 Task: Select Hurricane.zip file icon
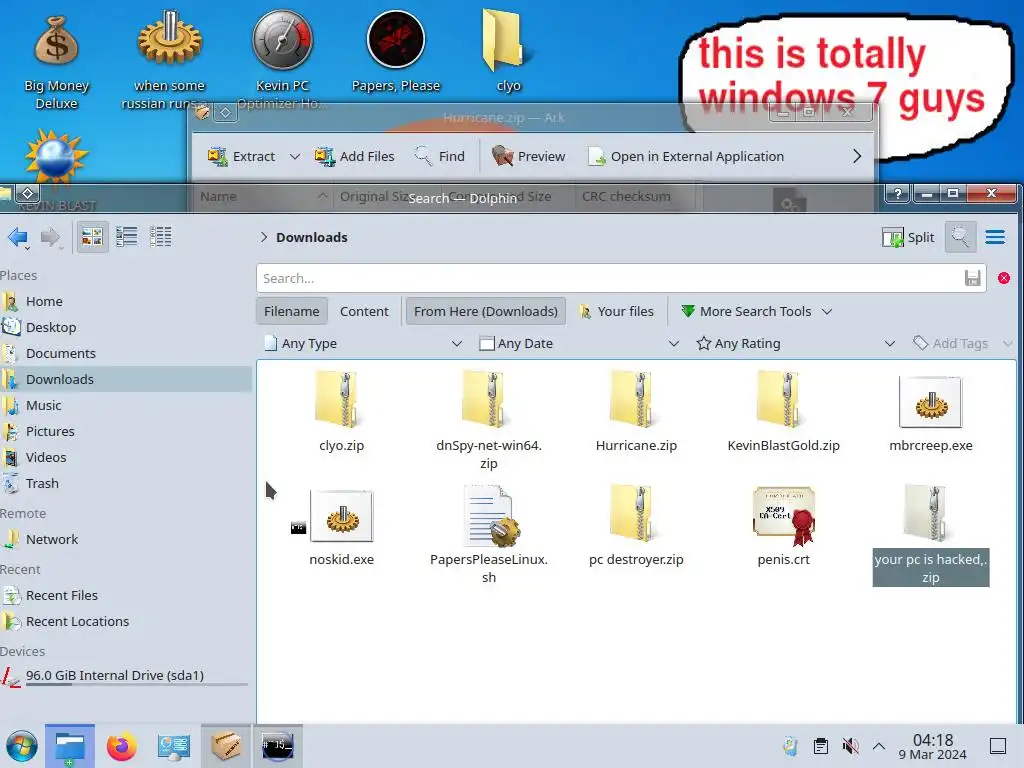coord(635,400)
